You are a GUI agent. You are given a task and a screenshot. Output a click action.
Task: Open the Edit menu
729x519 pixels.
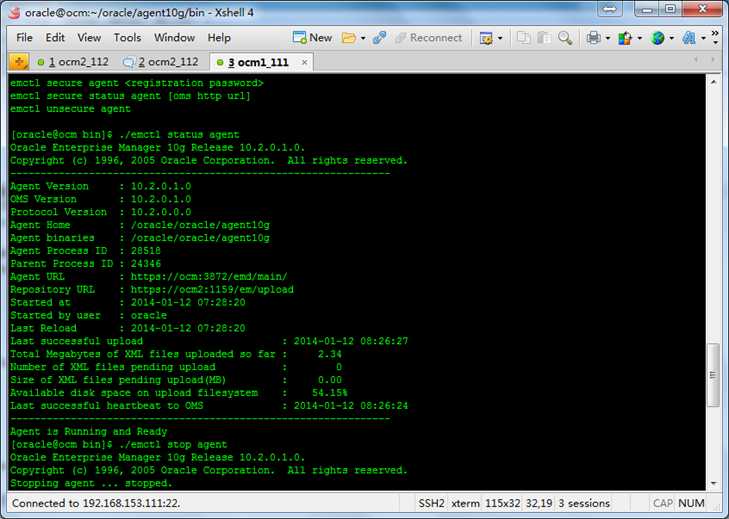[x=55, y=38]
